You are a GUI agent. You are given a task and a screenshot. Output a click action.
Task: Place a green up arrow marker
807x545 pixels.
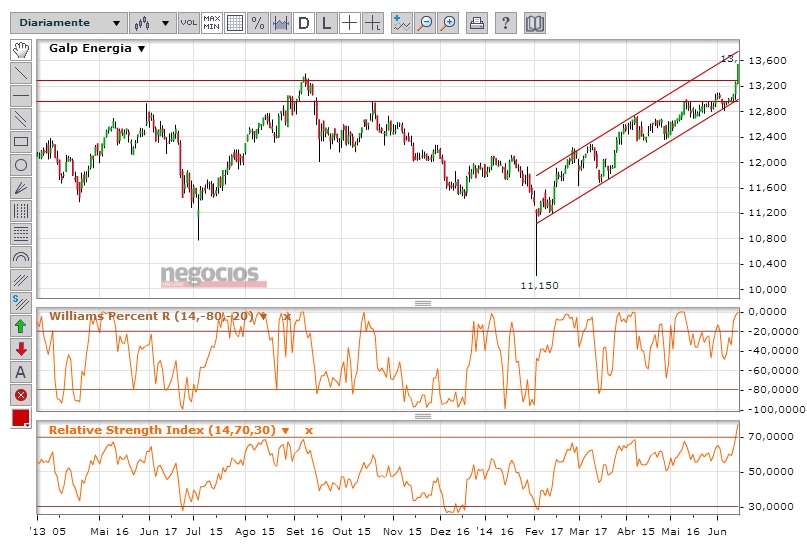(x=21, y=326)
